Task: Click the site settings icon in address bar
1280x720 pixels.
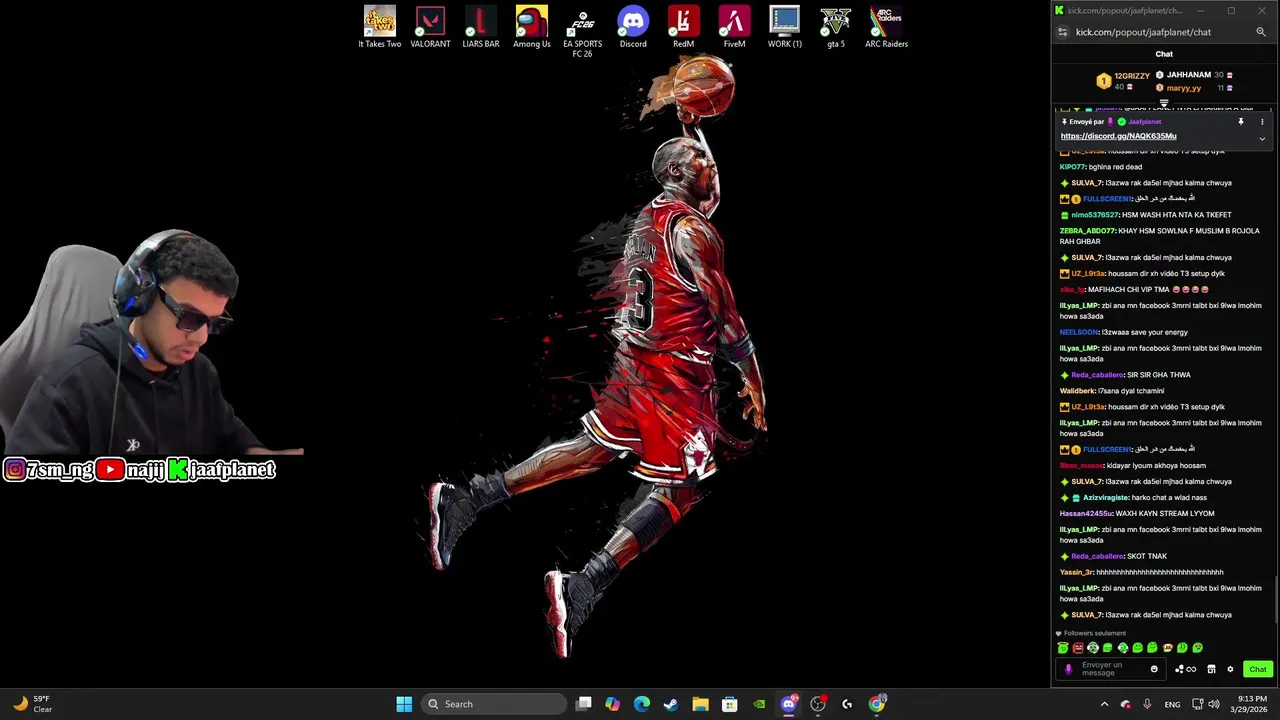Action: [1063, 32]
